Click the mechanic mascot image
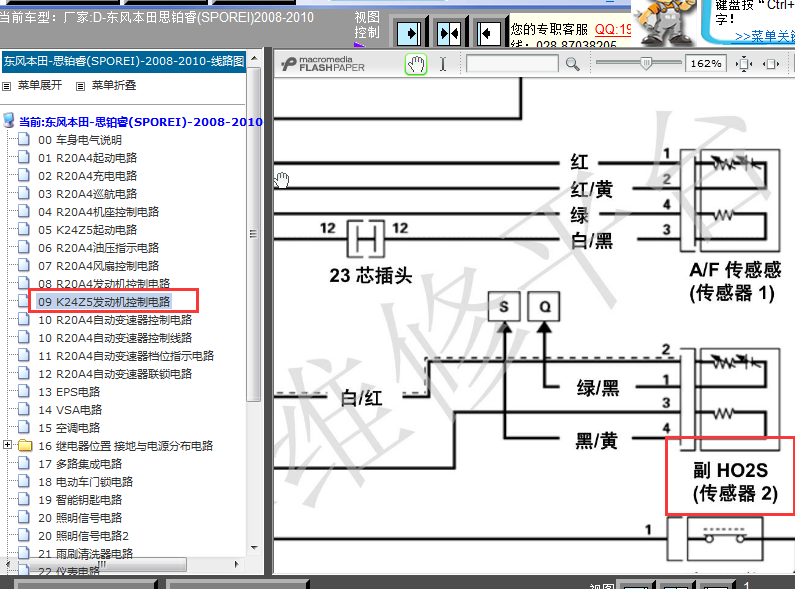Viewport: 795px width, 589px height. (x=665, y=22)
